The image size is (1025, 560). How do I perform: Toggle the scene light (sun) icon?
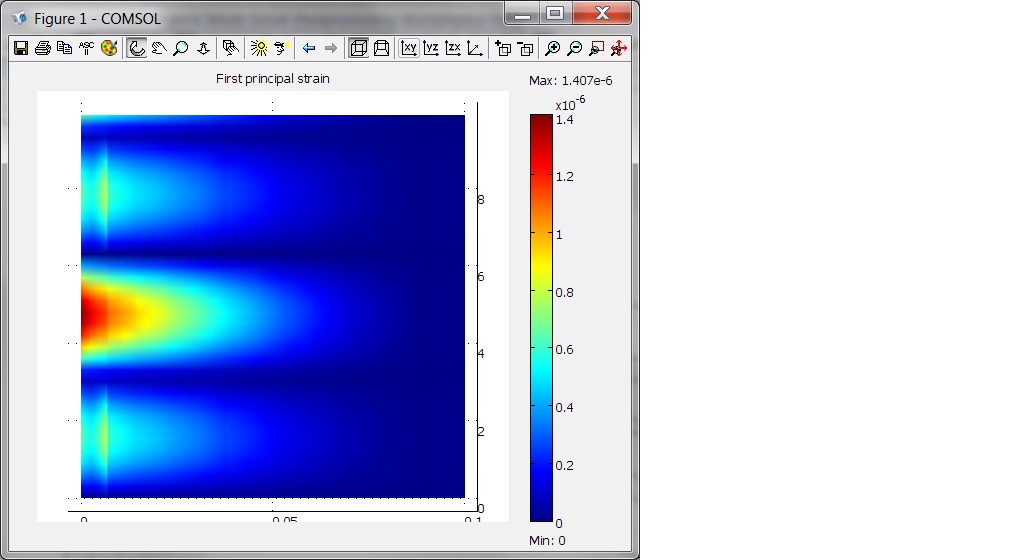click(x=259, y=48)
